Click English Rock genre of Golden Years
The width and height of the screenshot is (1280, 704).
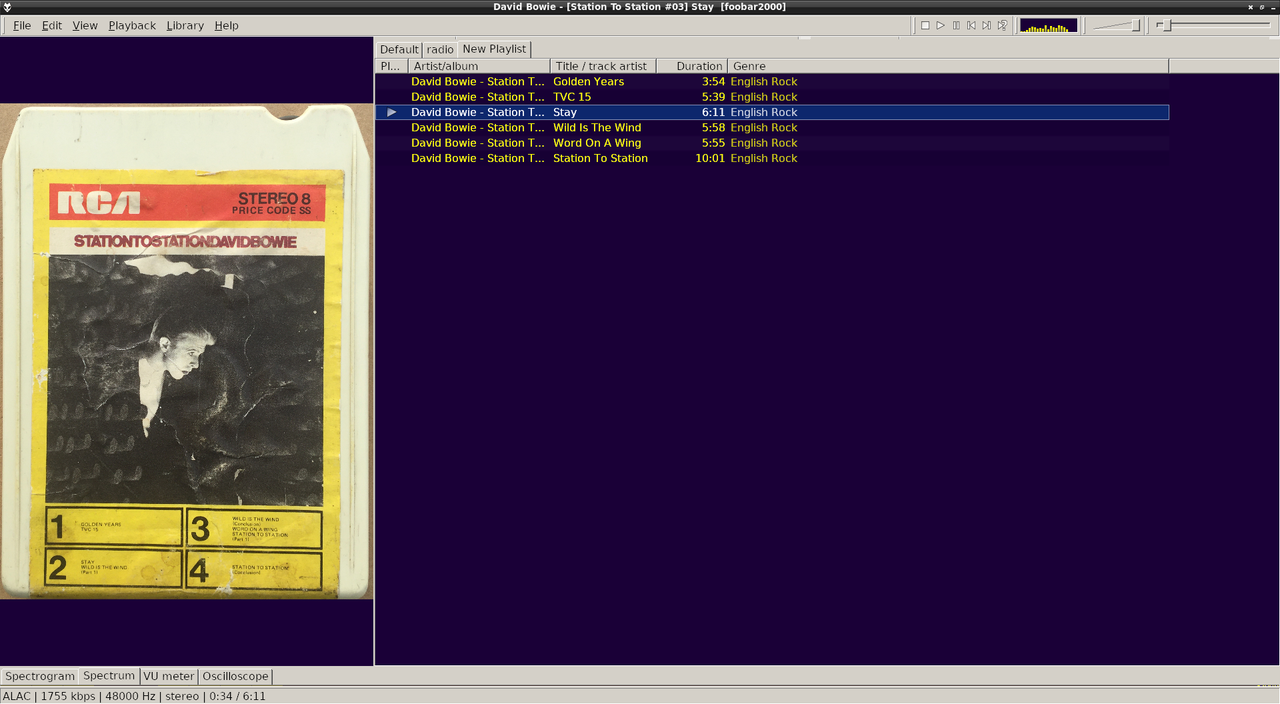click(x=764, y=82)
